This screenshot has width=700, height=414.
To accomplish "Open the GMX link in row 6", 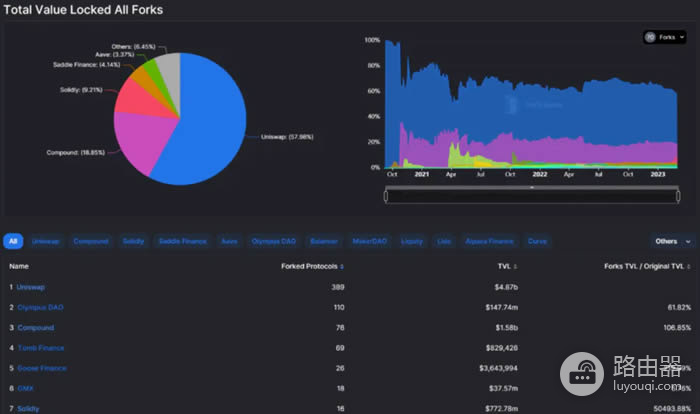I will [x=26, y=389].
